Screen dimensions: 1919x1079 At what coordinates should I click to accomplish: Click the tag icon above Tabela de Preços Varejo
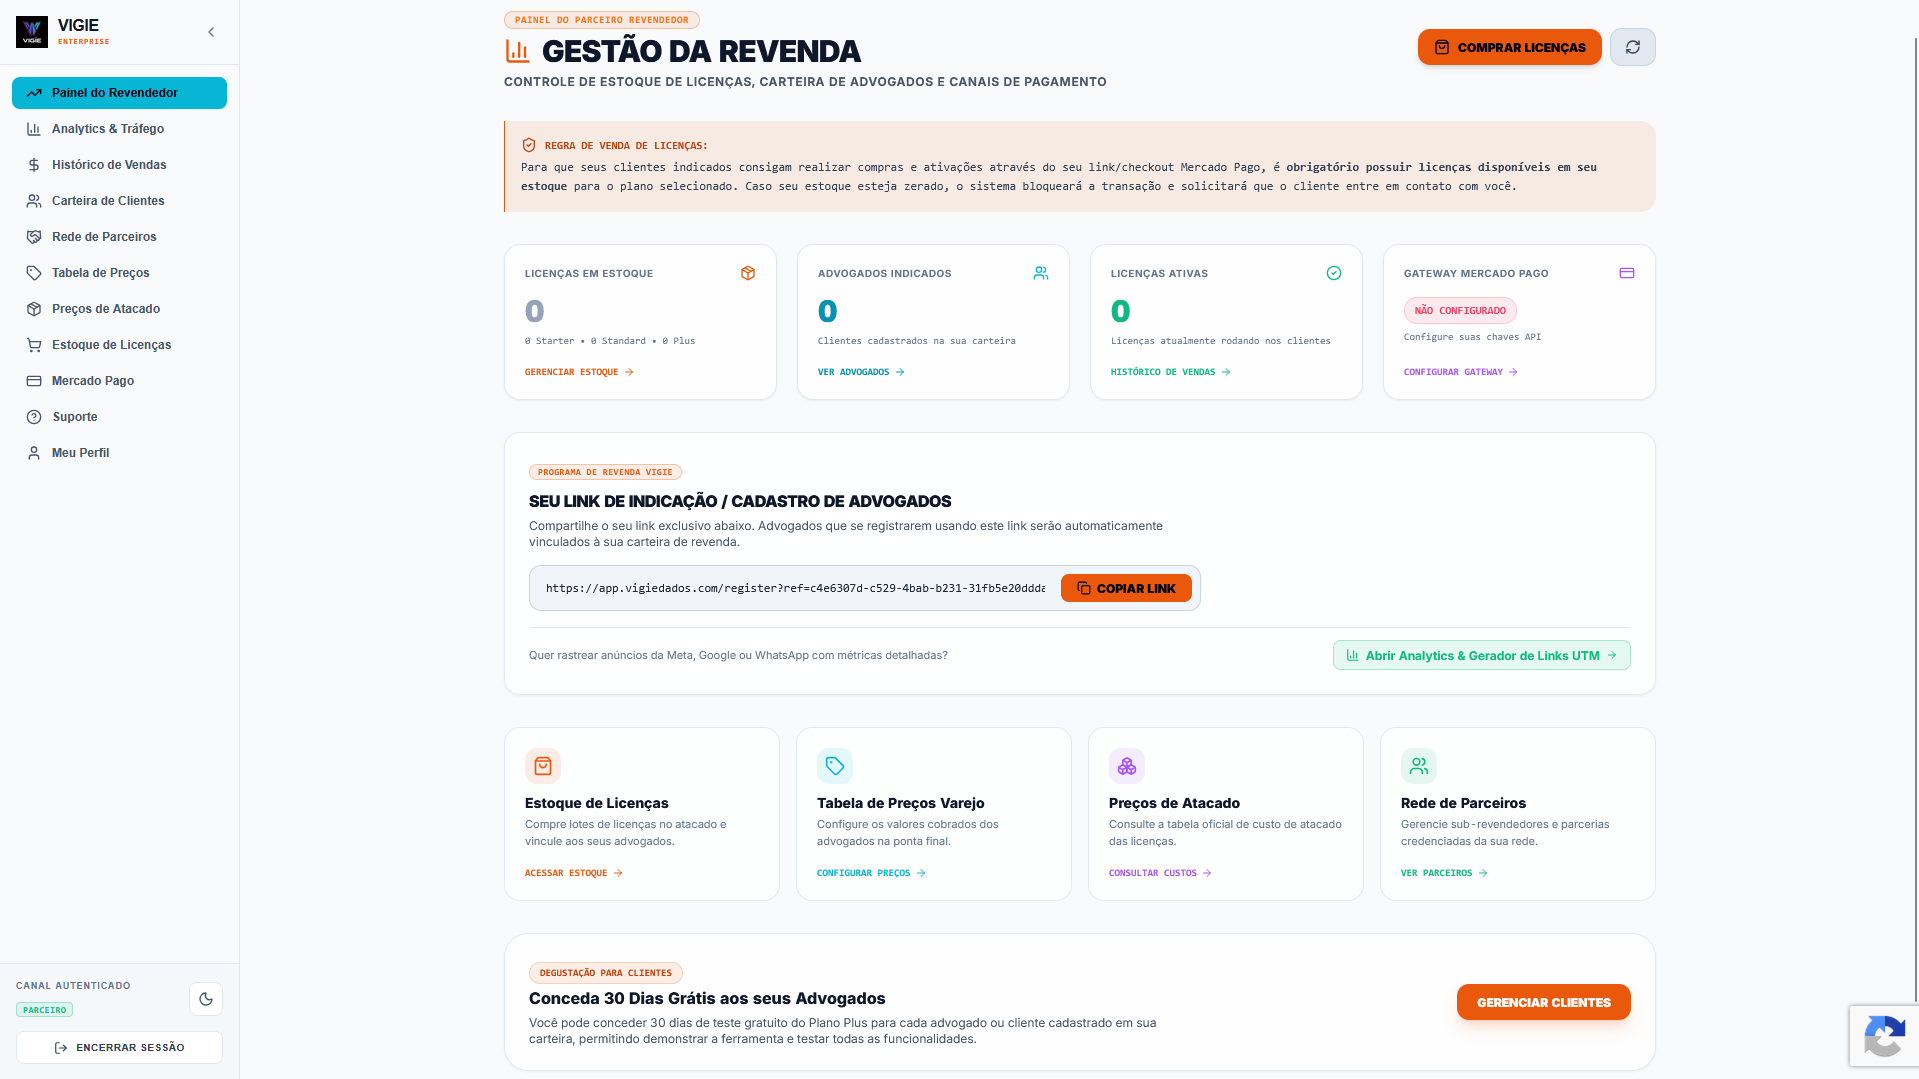(x=835, y=766)
